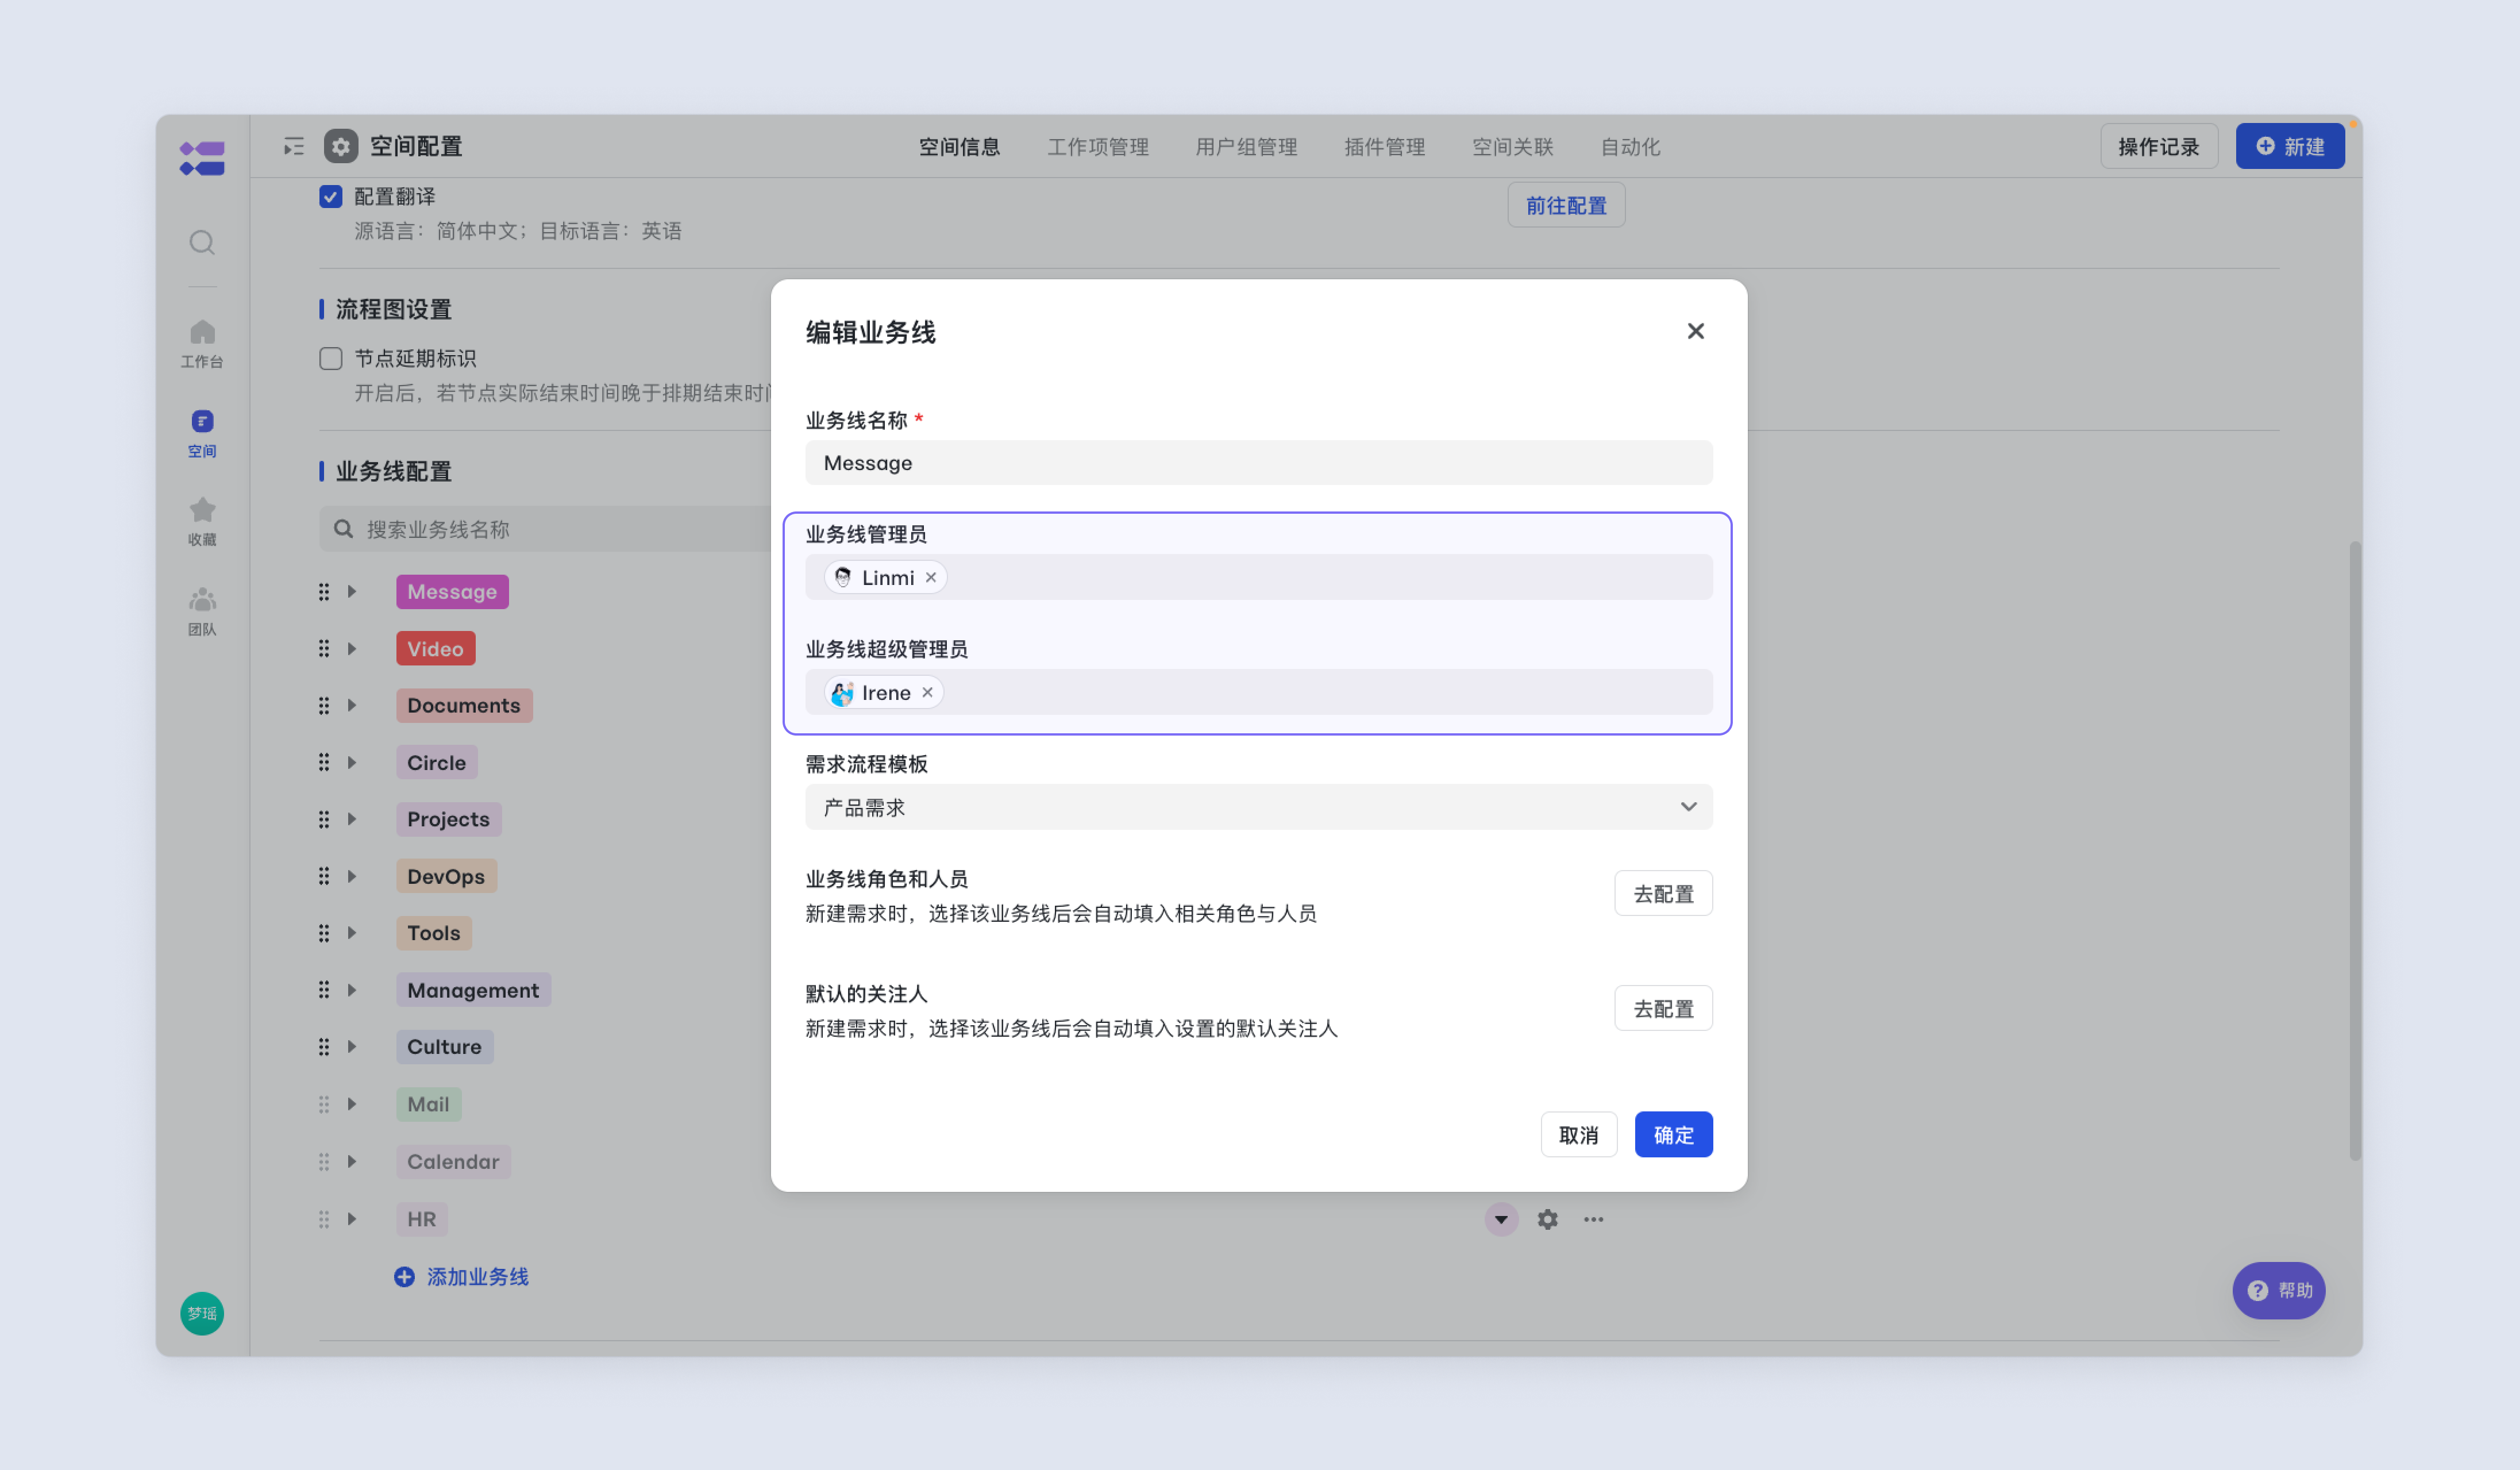This screenshot has height=1470, width=2520.
Task: Click the 业务线管理员 people field
Action: 1258,577
